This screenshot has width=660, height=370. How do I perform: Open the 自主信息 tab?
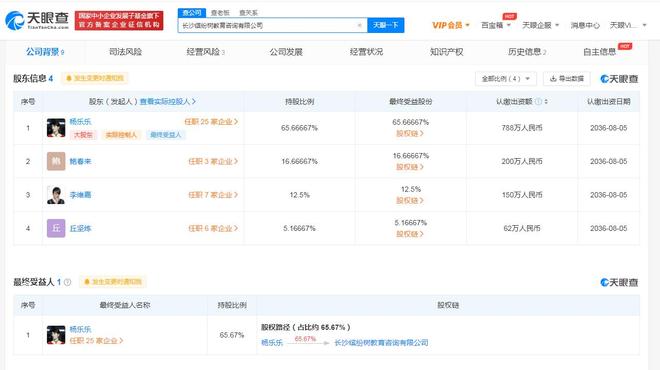[x=599, y=52]
